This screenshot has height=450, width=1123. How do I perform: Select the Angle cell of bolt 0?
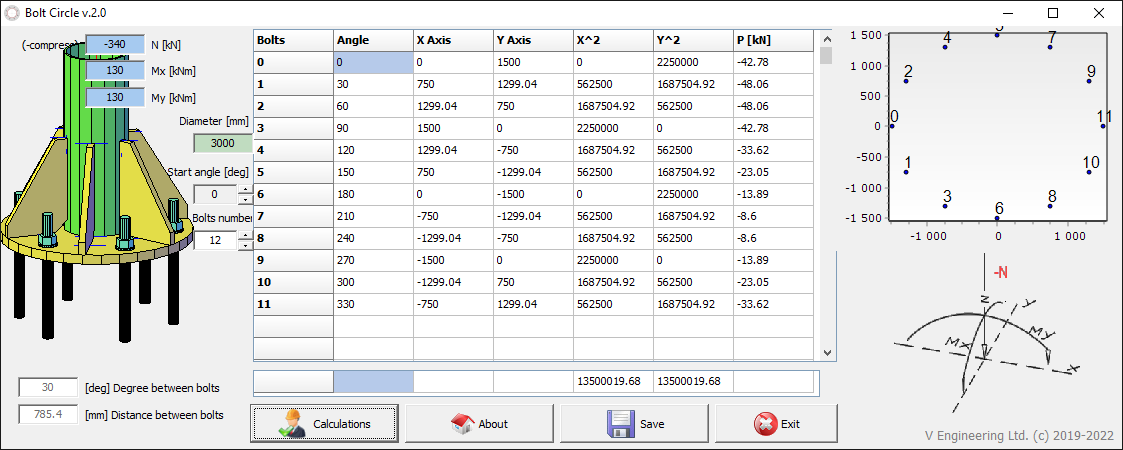[x=372, y=62]
